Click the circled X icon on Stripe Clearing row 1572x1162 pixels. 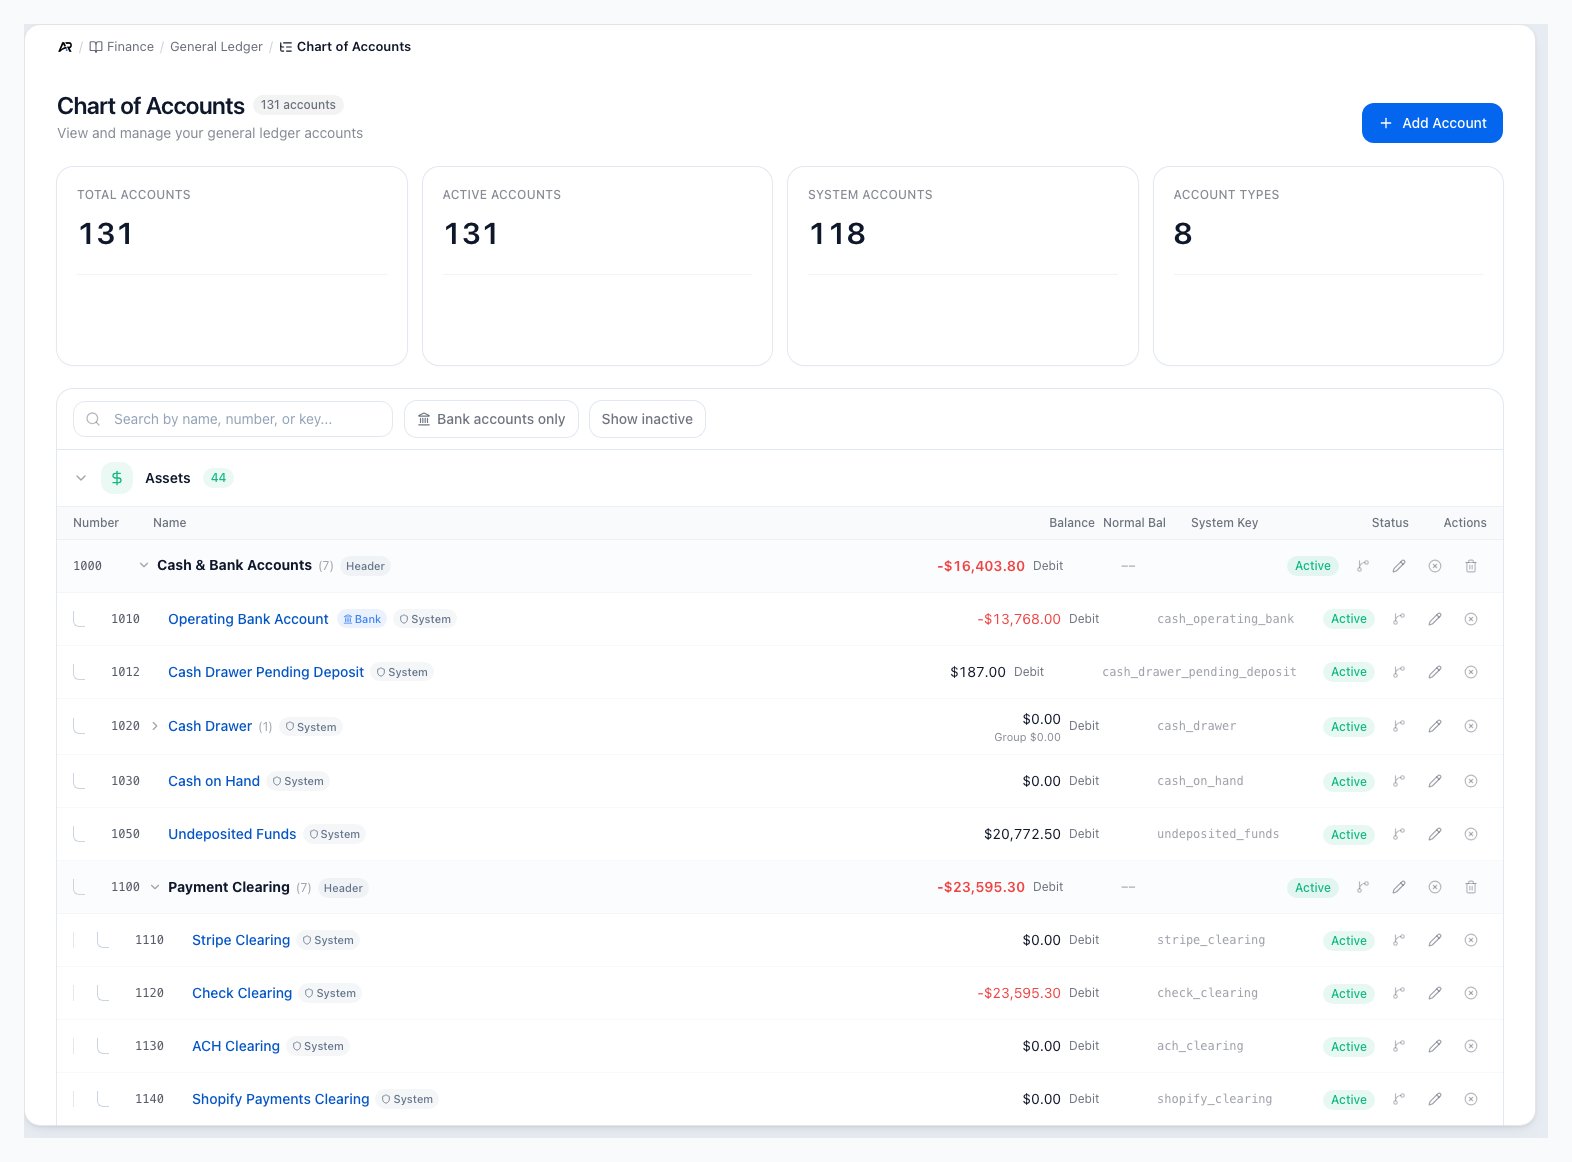(1471, 940)
